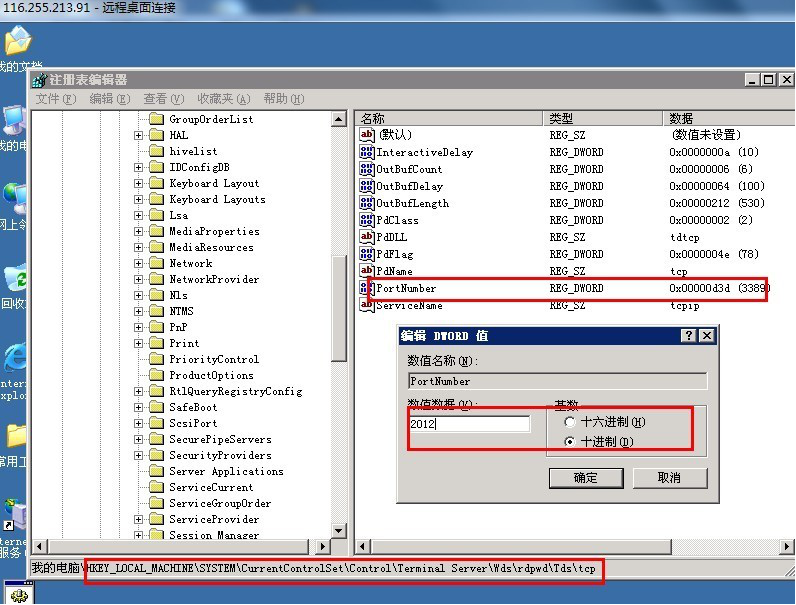Expand the Keyboard Layout tree node
This screenshot has height=605, width=796.
pos(138,183)
